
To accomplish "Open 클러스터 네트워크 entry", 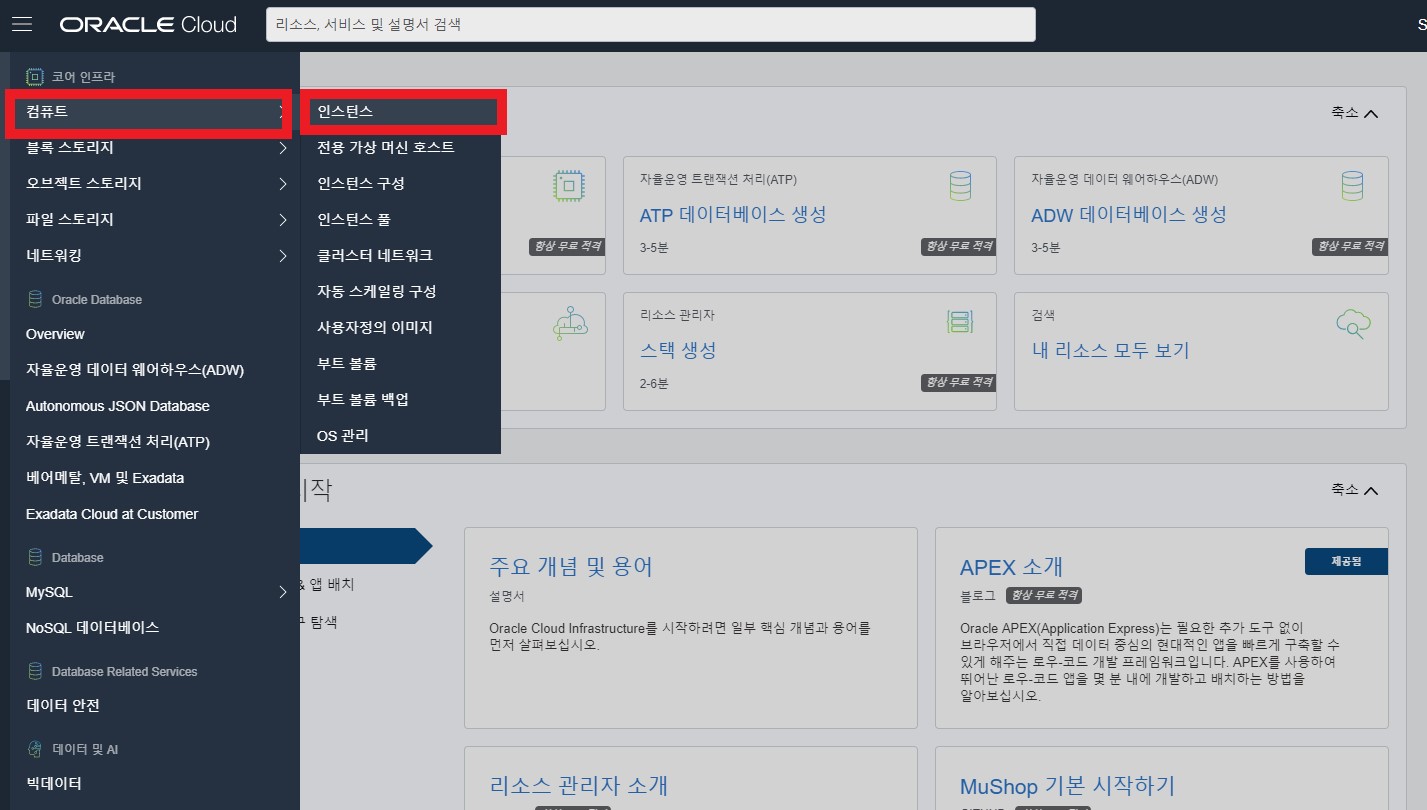I will [x=375, y=255].
